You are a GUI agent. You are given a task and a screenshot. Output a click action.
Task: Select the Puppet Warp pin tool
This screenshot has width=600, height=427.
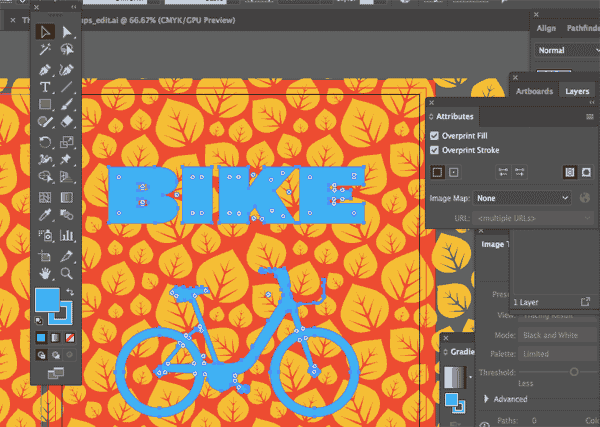66,159
